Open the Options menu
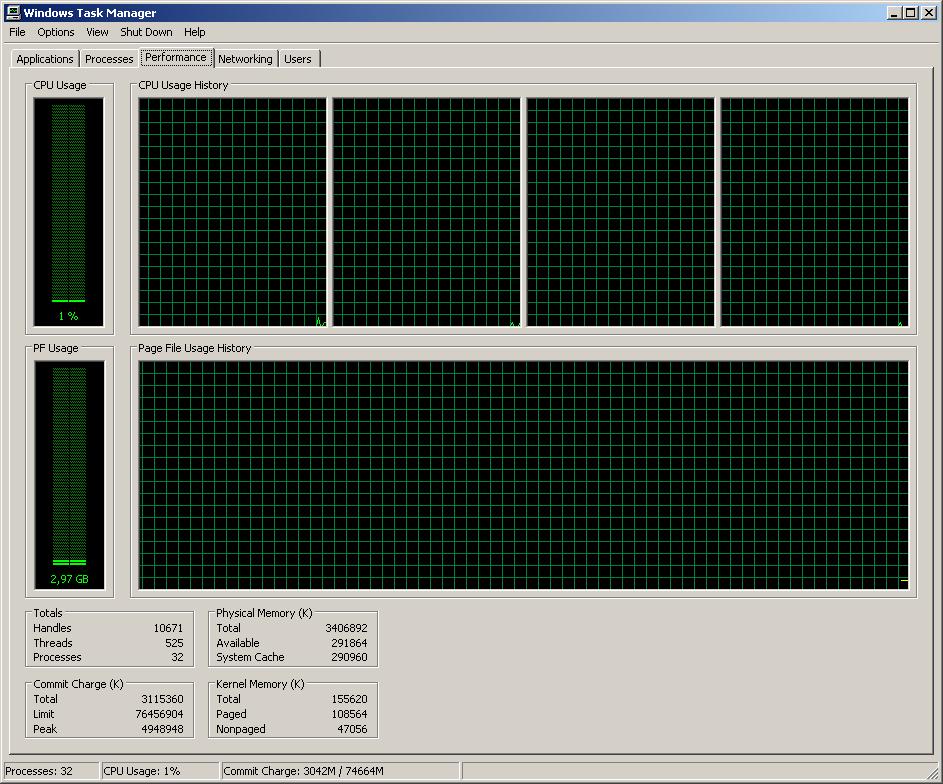 [56, 32]
